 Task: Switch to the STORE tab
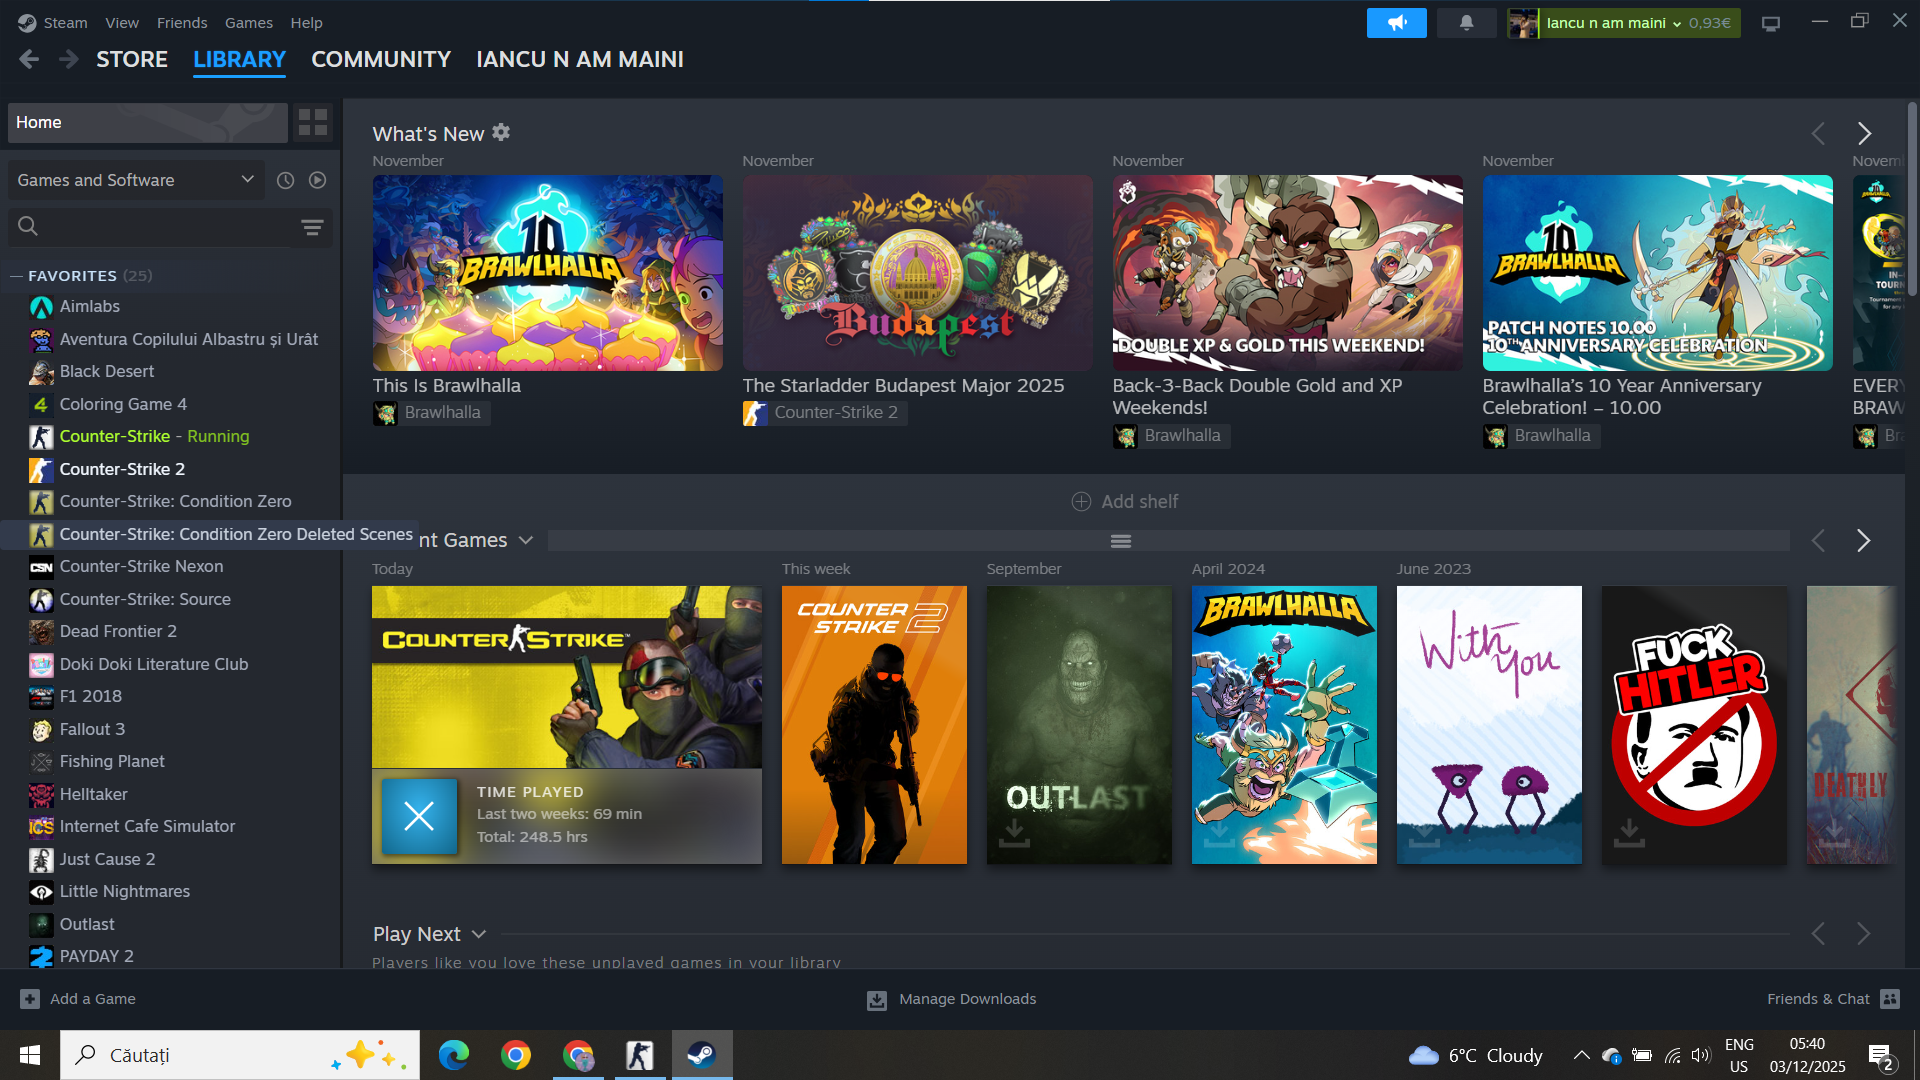131,59
